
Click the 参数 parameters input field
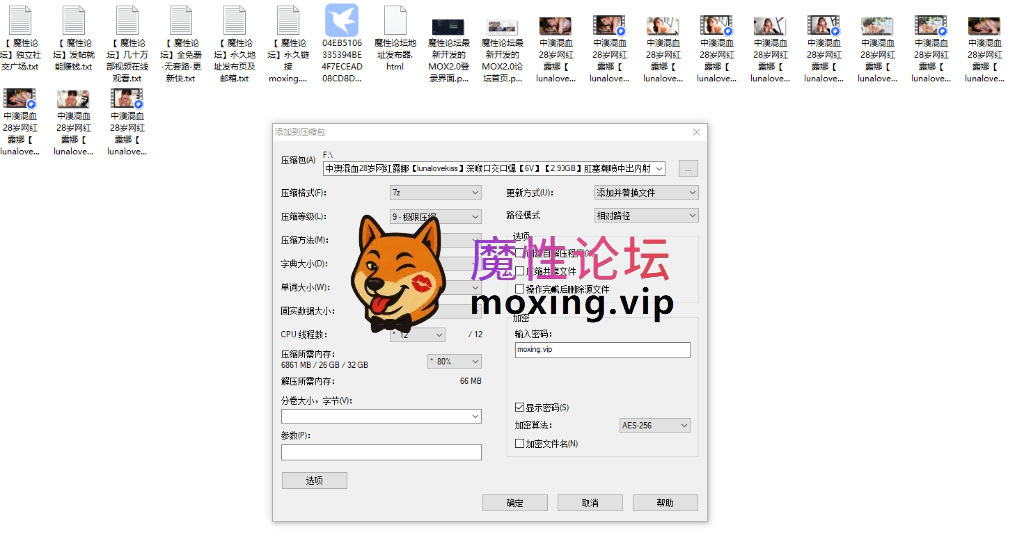pyautogui.click(x=381, y=452)
